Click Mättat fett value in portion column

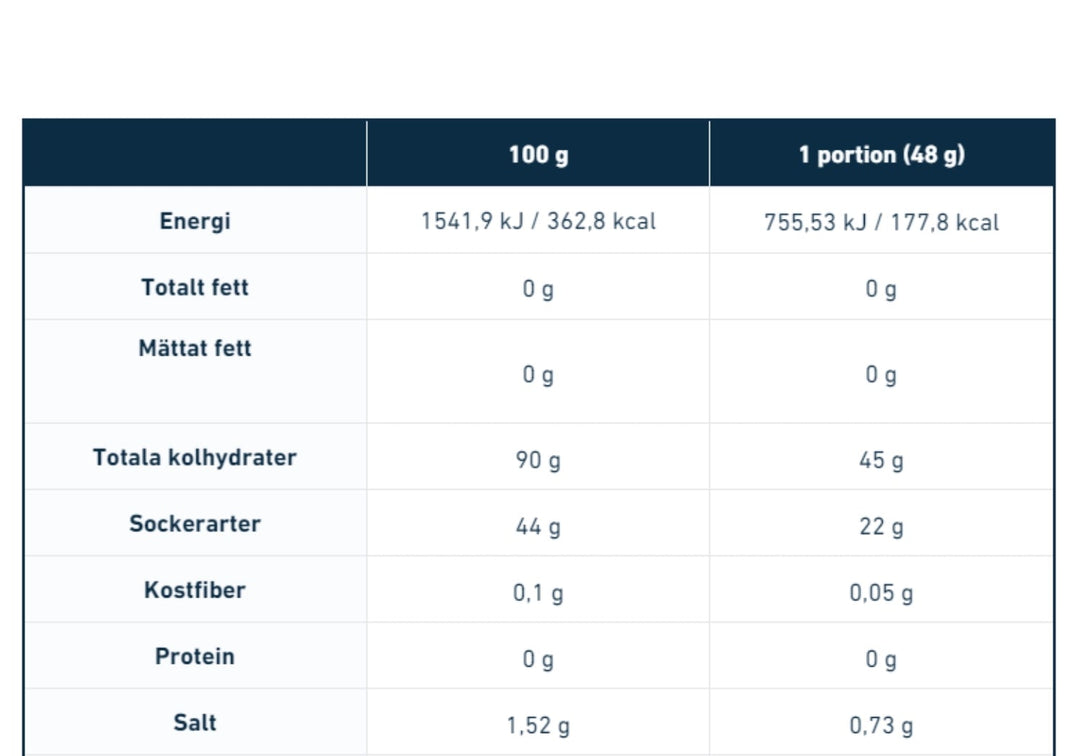click(x=881, y=375)
